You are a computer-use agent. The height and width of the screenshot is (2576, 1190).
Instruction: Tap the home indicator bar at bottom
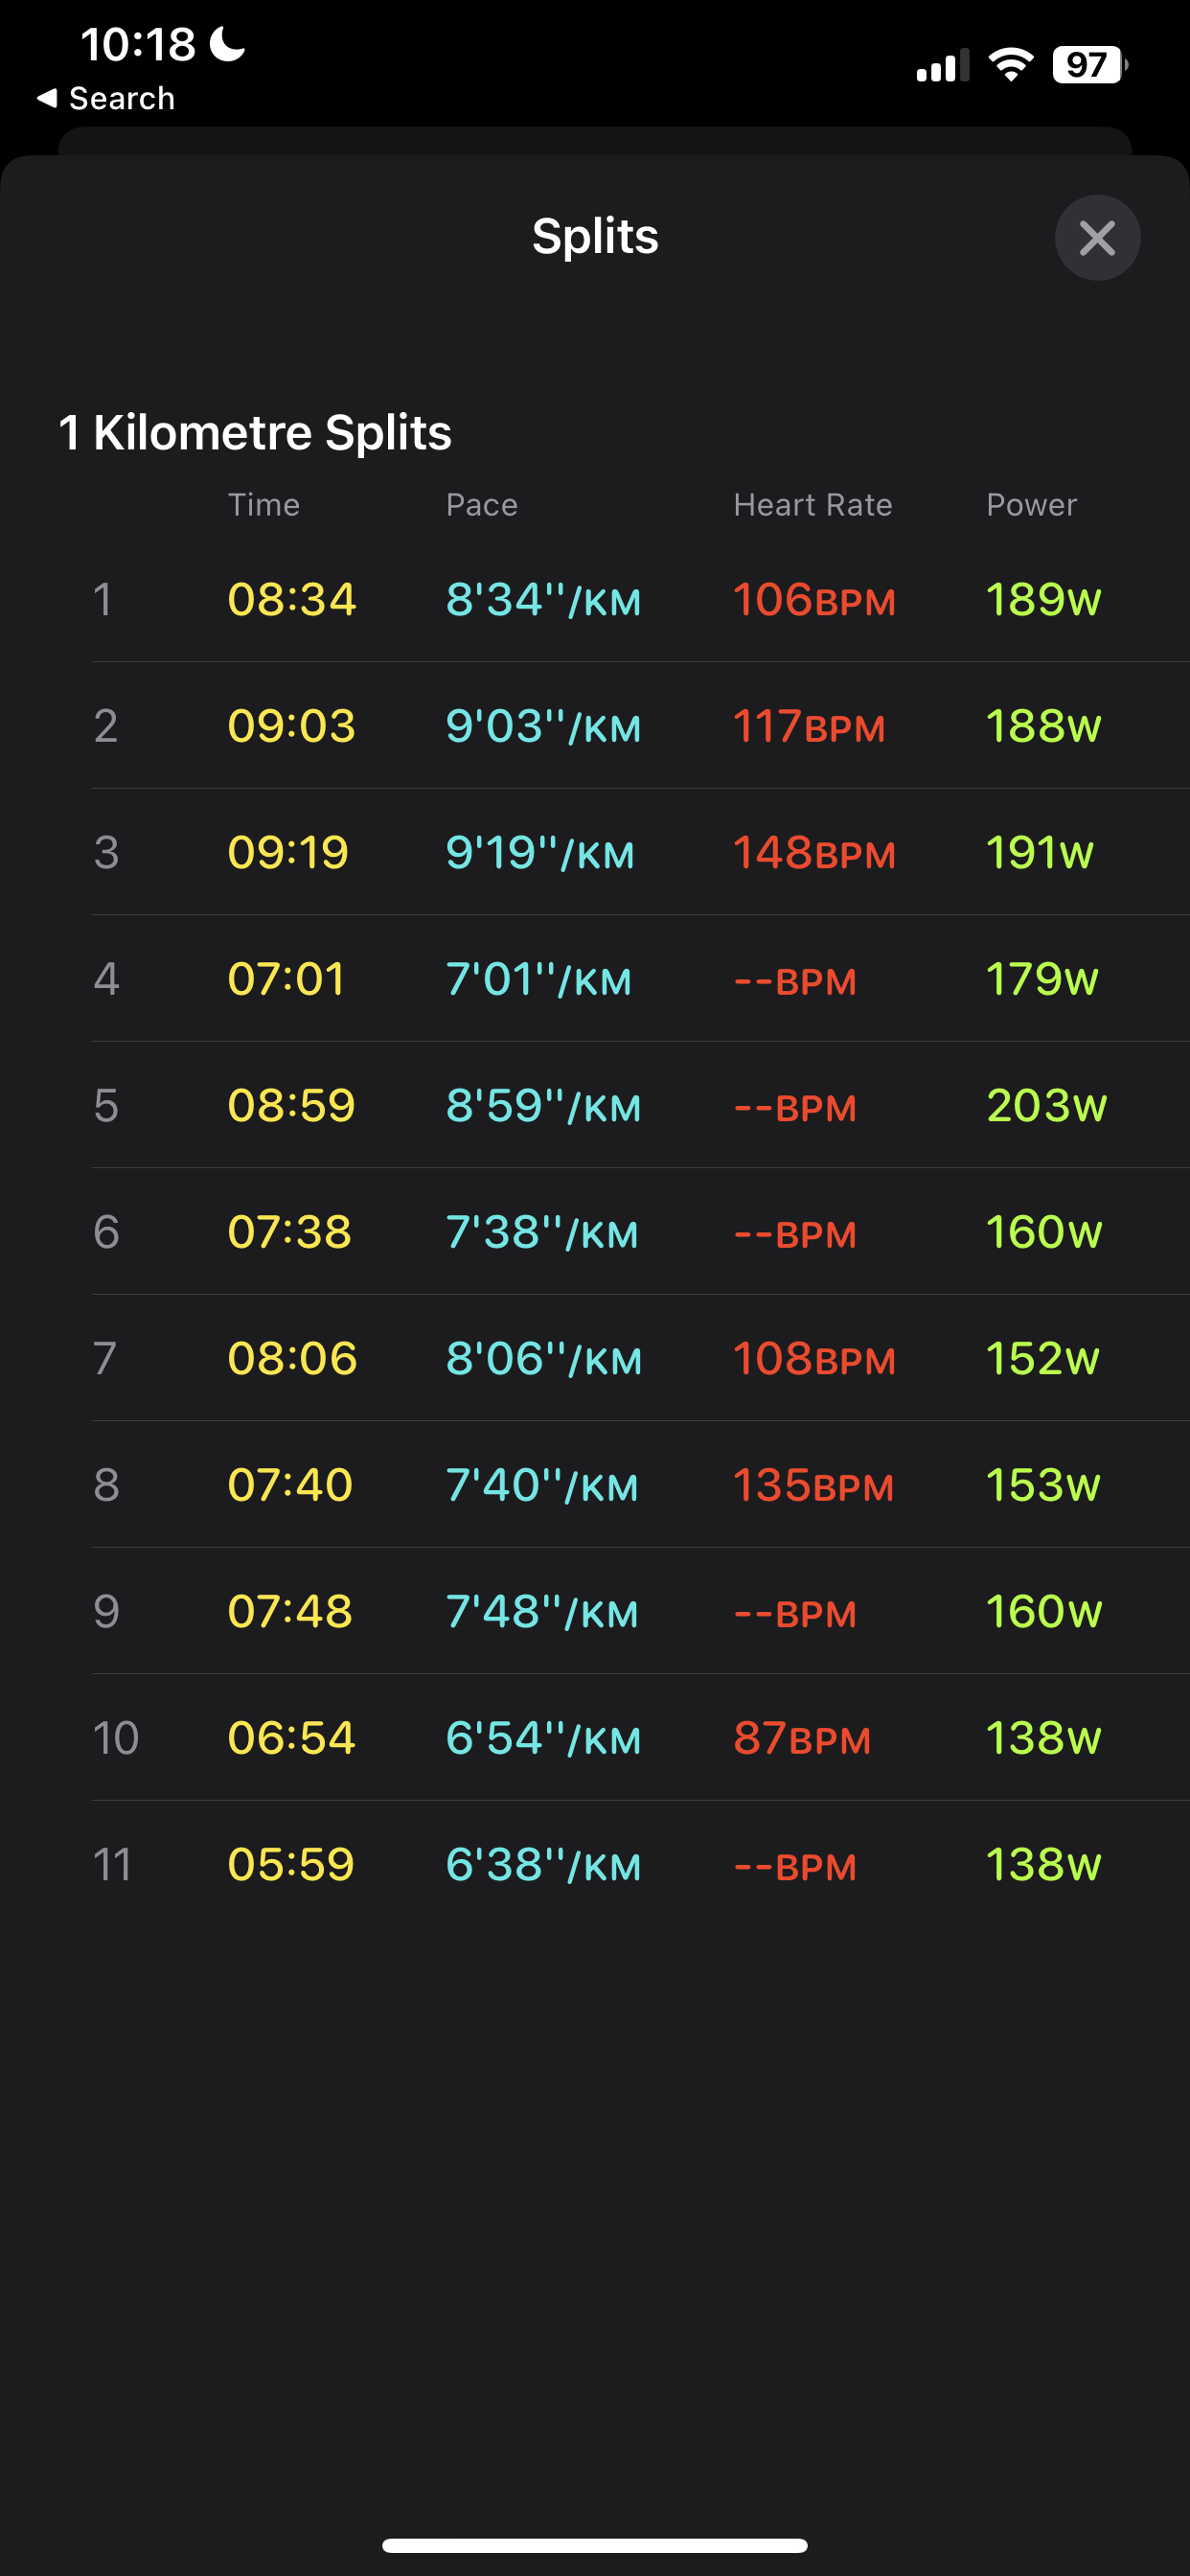point(594,2544)
